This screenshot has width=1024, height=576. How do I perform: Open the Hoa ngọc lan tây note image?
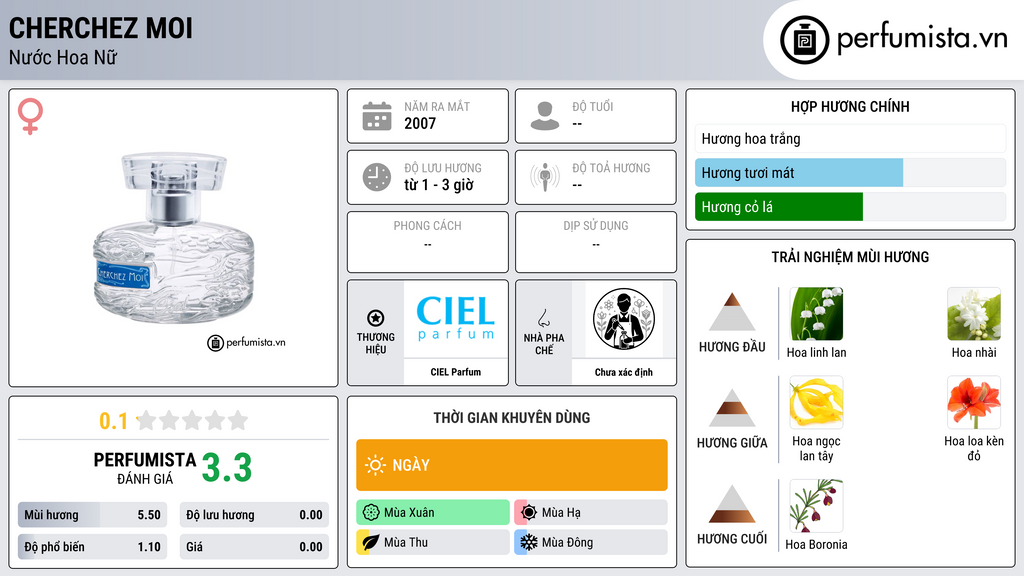click(816, 402)
